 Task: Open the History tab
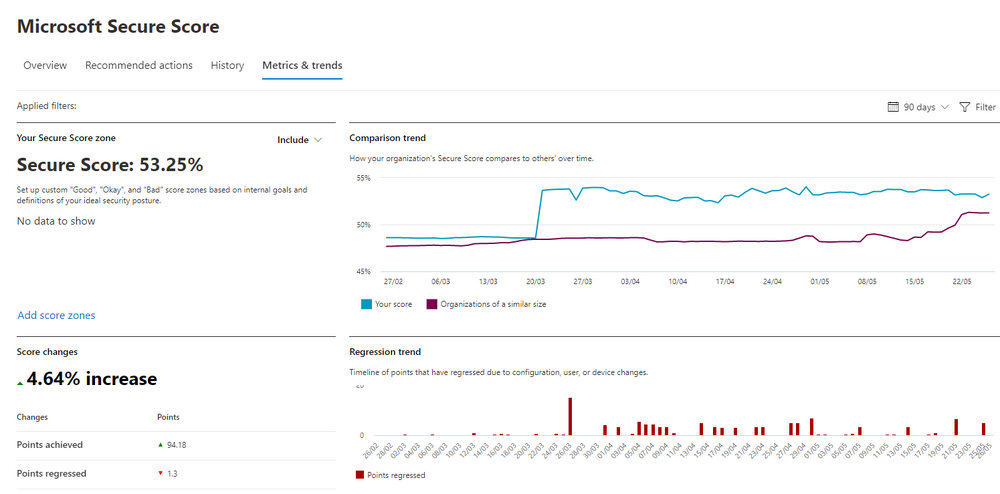pos(227,65)
